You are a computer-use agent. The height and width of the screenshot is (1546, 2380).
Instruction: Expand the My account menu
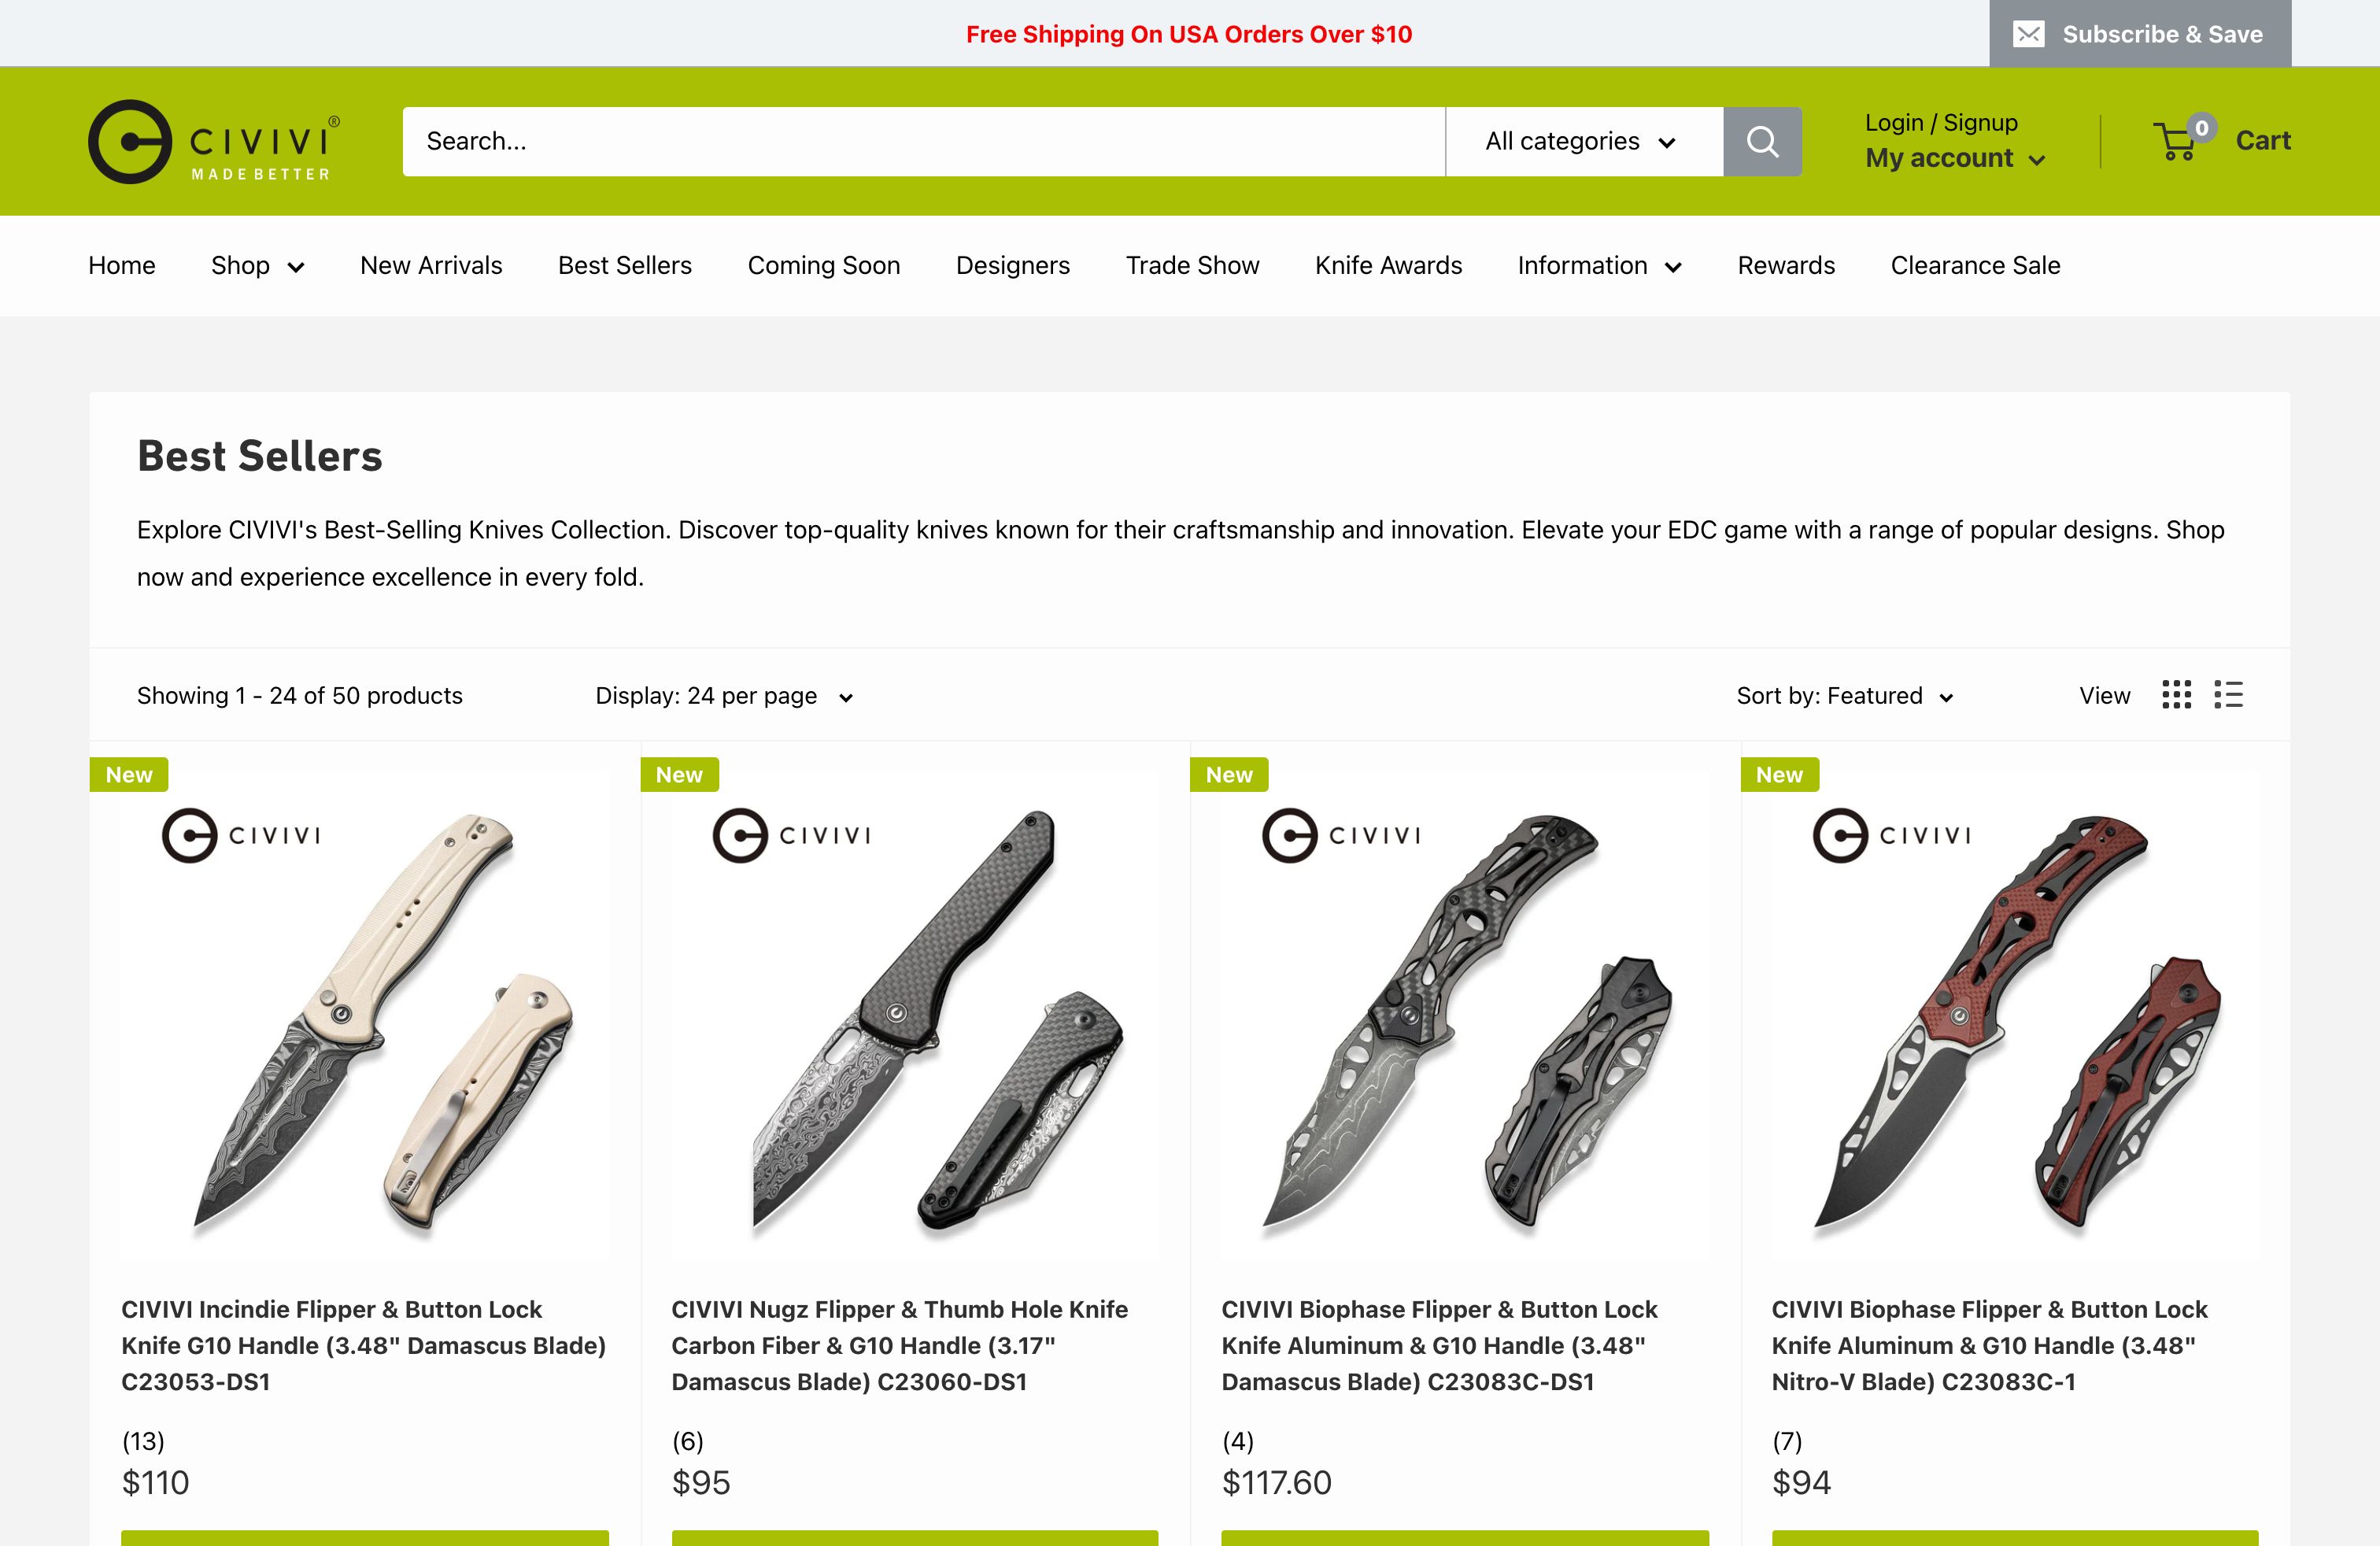click(x=1955, y=158)
